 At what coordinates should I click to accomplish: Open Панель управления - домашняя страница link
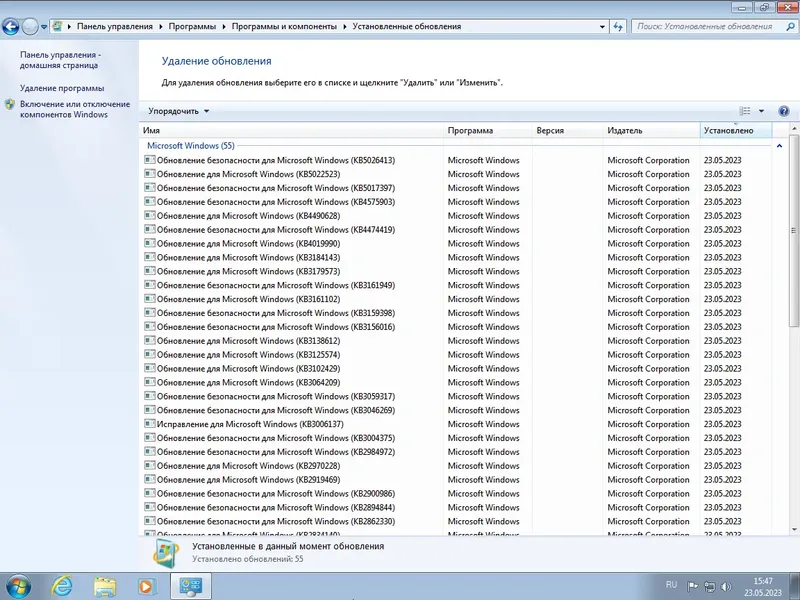click(60, 60)
